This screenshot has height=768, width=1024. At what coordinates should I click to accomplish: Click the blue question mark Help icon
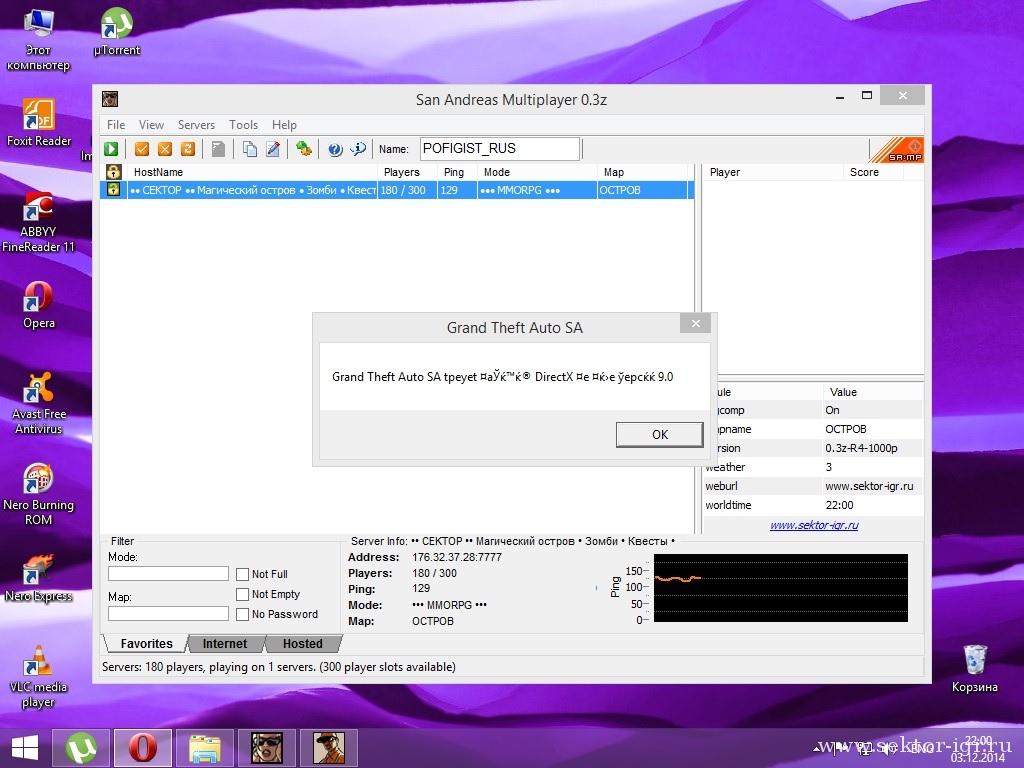point(335,149)
